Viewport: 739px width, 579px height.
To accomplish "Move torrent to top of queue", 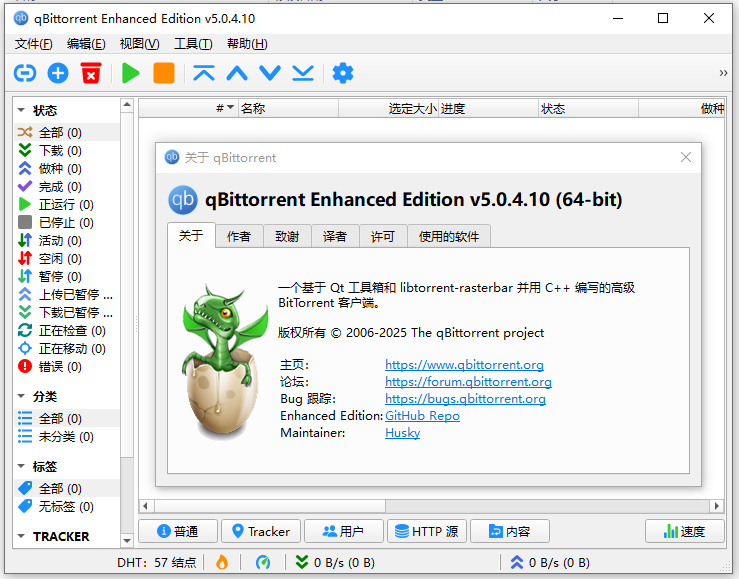I will coord(204,73).
